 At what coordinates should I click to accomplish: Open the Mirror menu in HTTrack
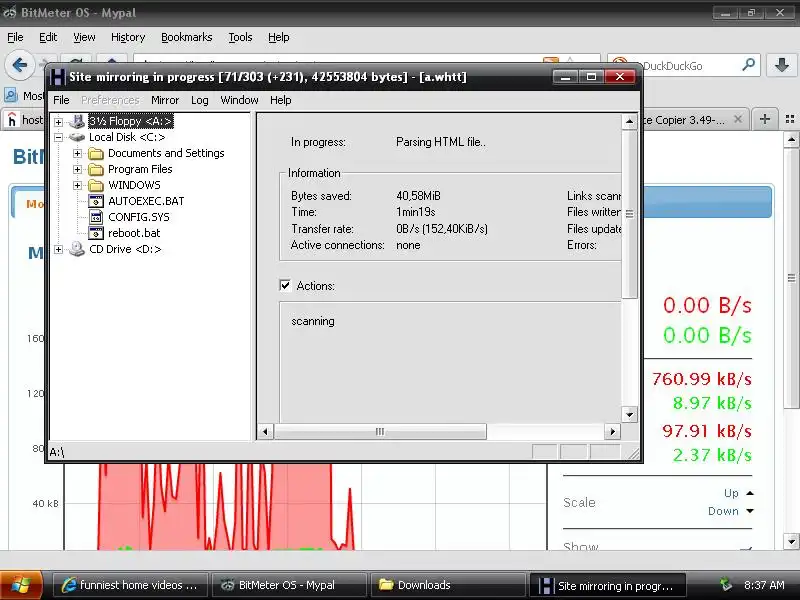[165, 100]
